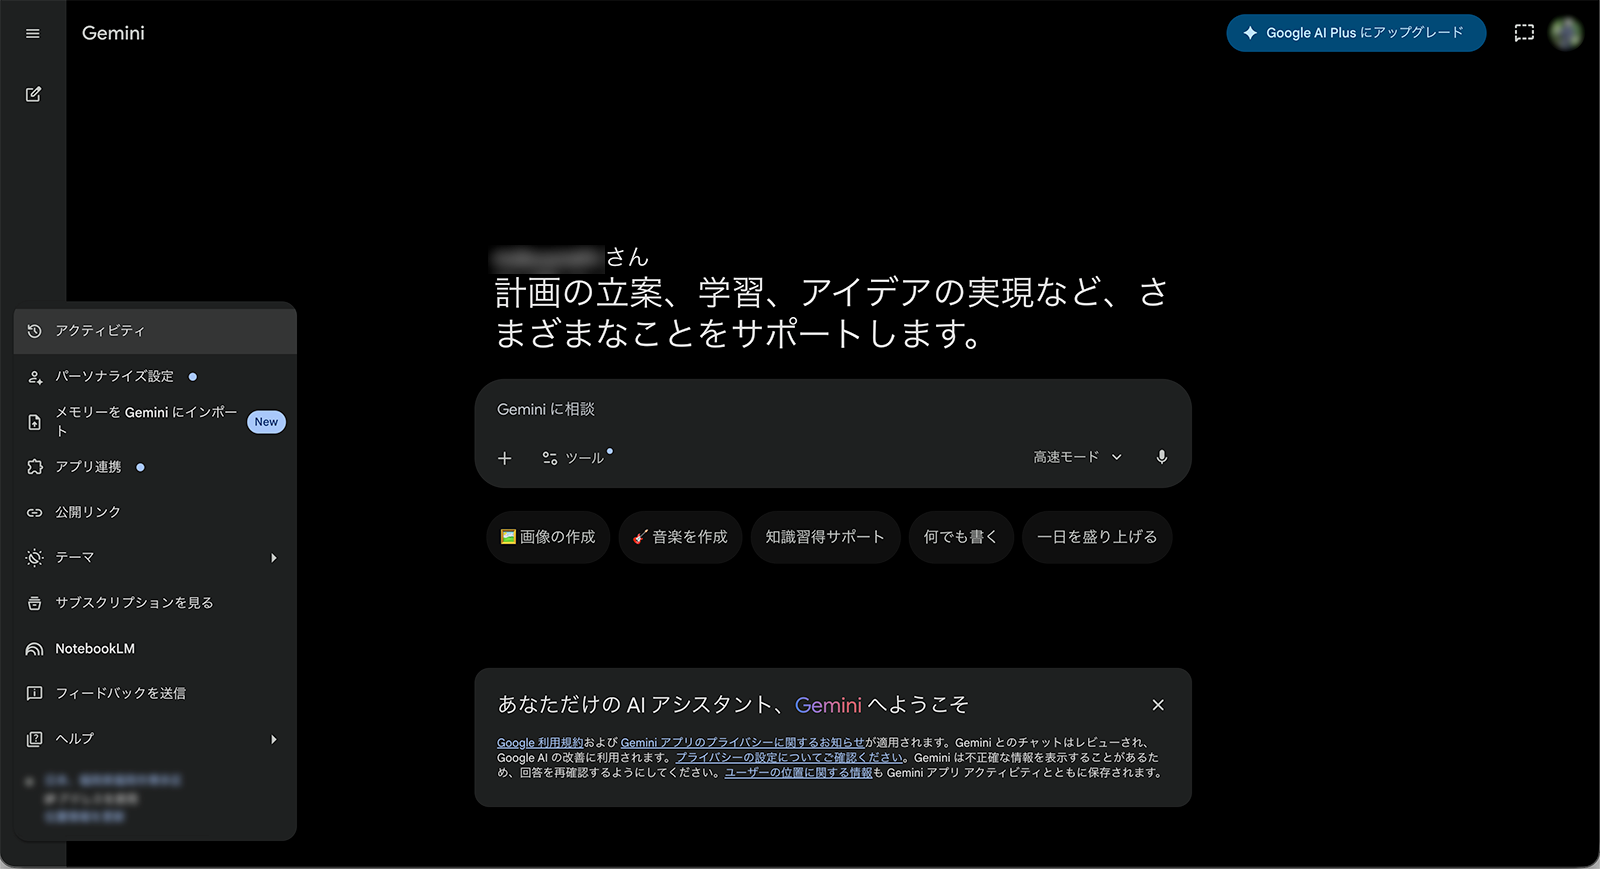Click Google AI Plus にアップグレード button
1600x870 pixels.
point(1356,33)
